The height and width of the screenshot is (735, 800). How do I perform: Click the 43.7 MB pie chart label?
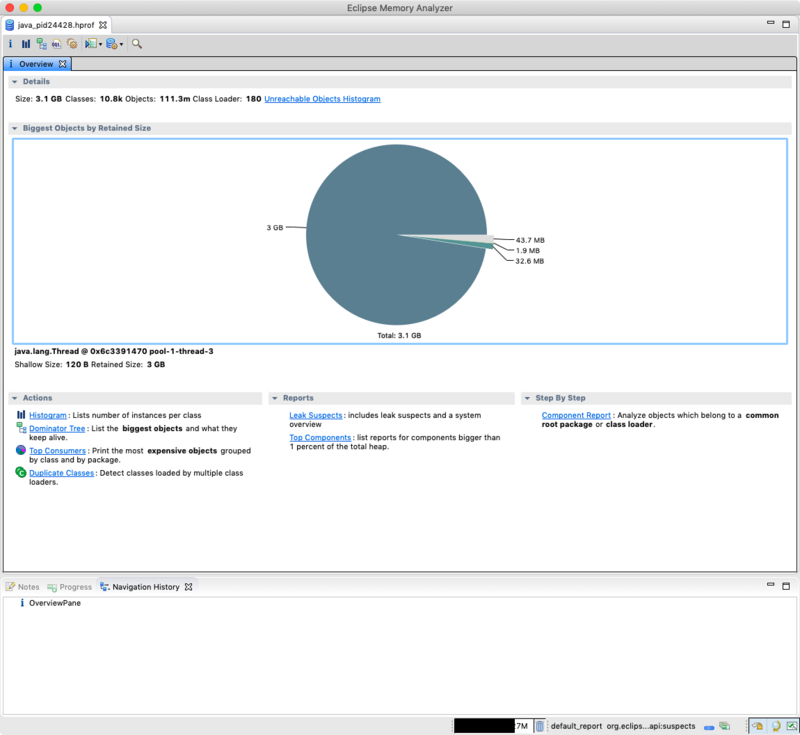tap(530, 240)
